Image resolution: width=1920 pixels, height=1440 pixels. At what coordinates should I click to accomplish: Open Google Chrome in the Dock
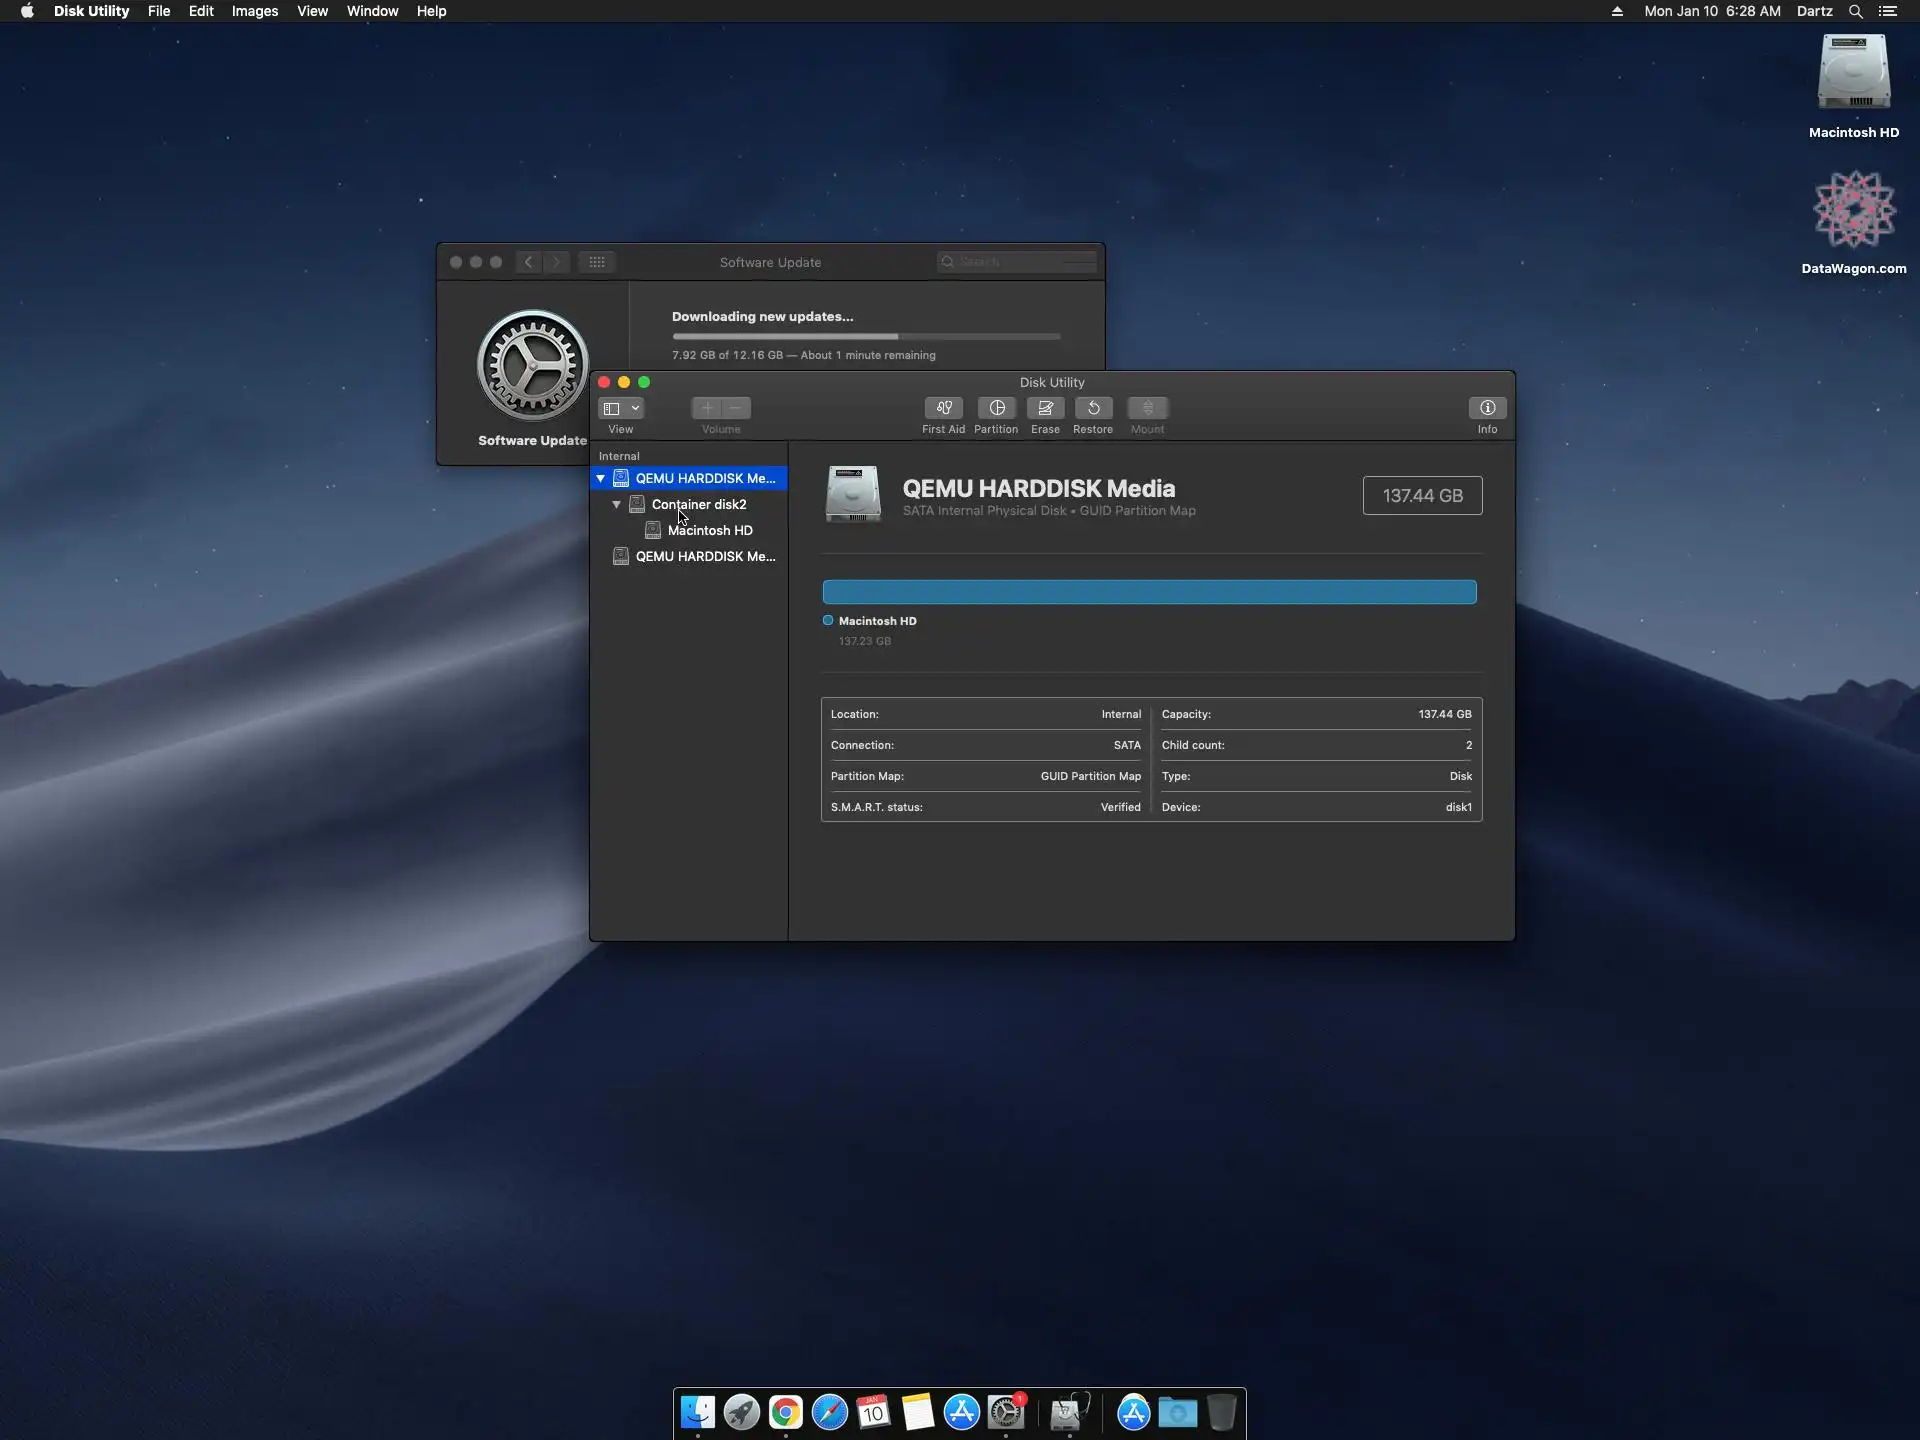coord(786,1412)
